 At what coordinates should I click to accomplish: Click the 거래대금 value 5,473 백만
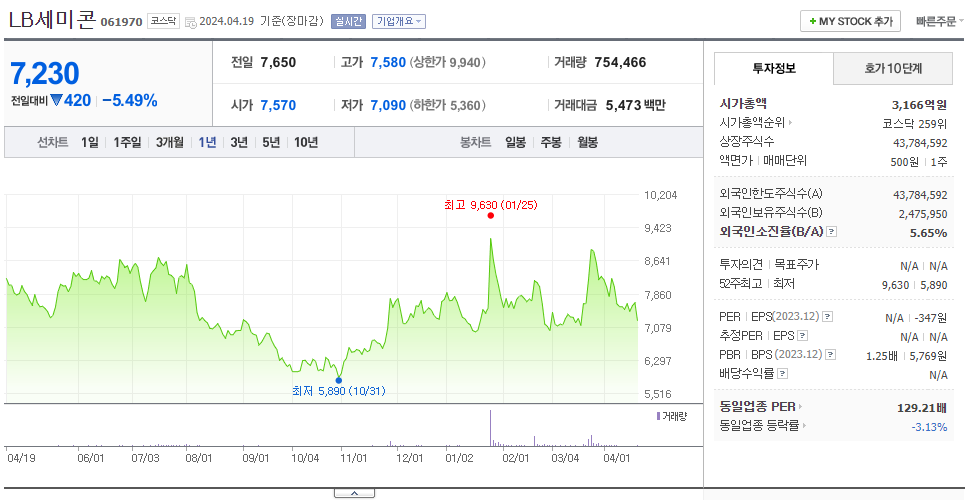pos(635,106)
